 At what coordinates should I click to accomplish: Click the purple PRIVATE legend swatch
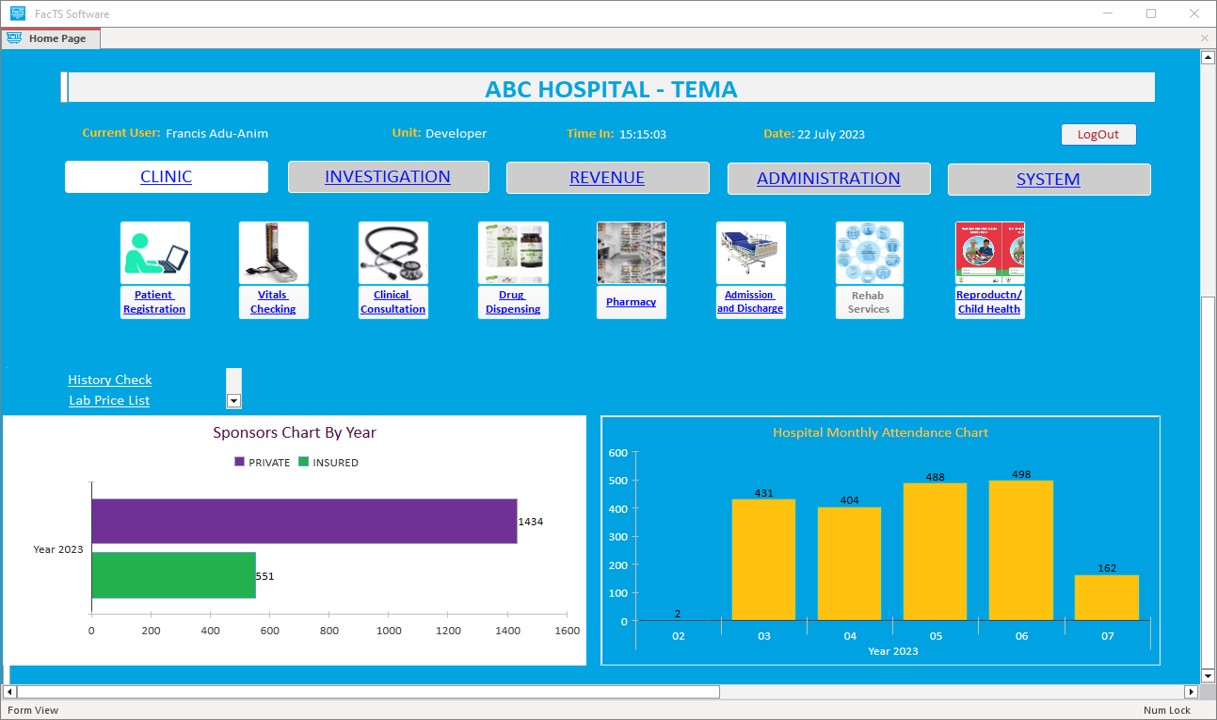pos(240,462)
